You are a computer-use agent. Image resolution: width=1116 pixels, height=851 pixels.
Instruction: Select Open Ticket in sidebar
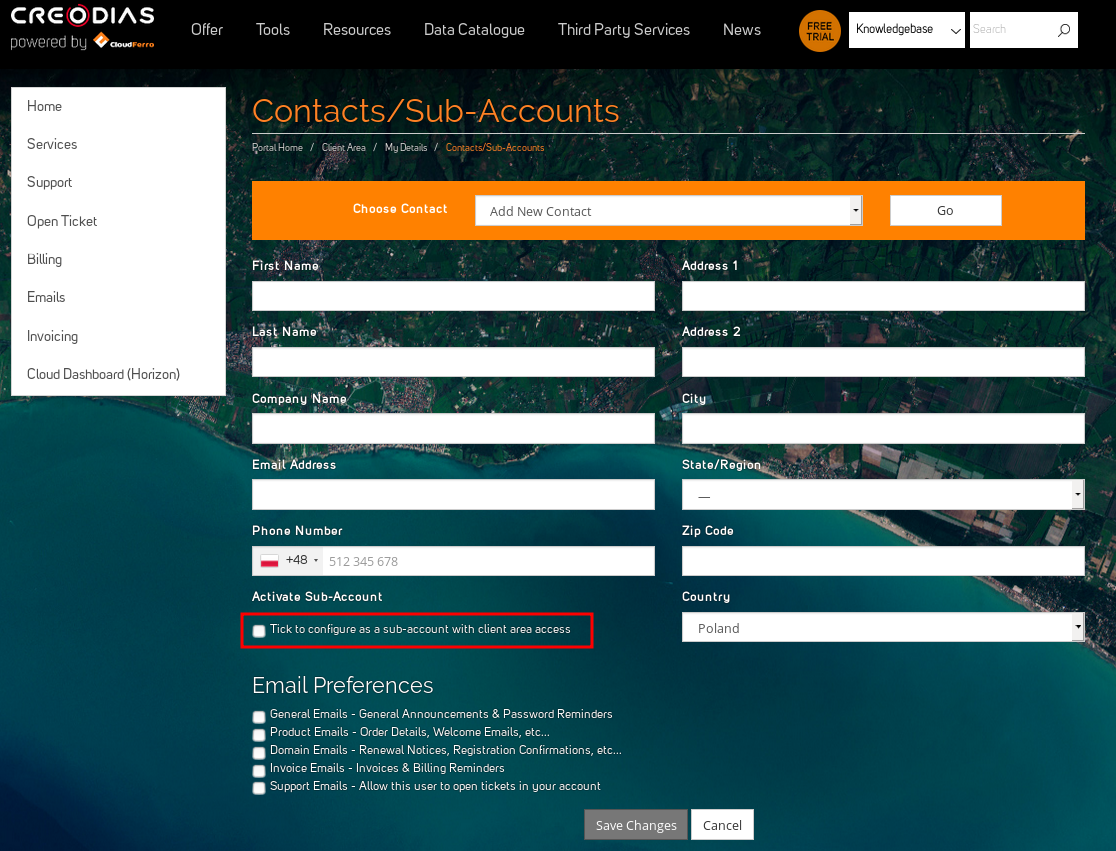(x=62, y=221)
